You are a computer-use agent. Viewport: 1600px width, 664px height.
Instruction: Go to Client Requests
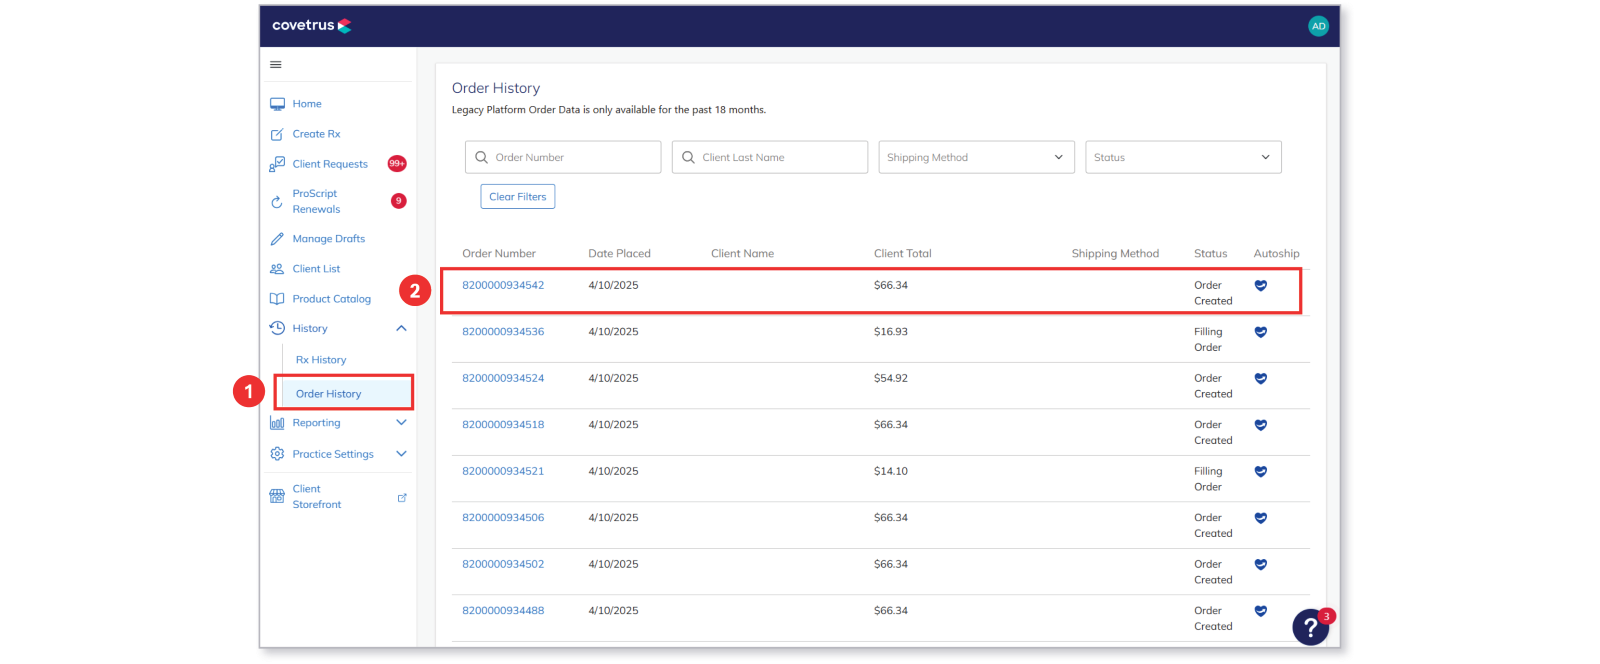[x=330, y=164]
